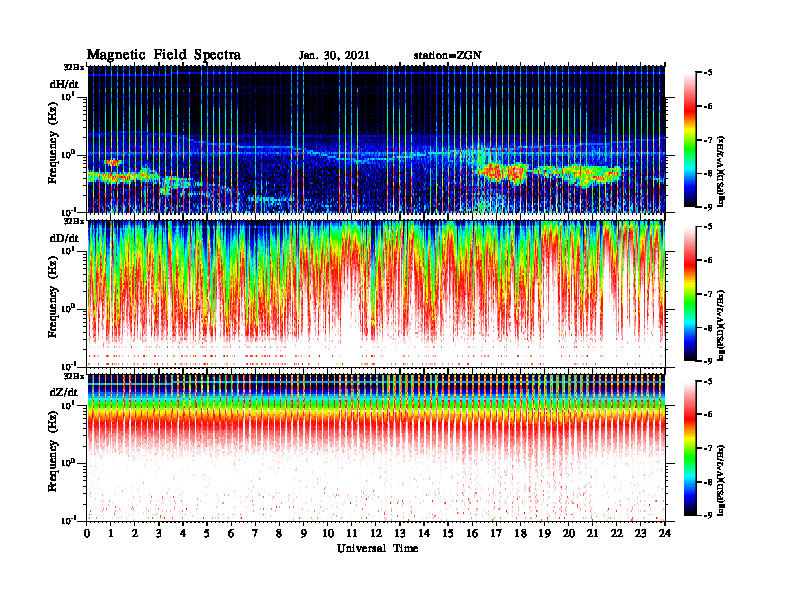Click hour '8' on the Universal Time axis
Viewport: 792px width, 612px height.
[x=279, y=533]
